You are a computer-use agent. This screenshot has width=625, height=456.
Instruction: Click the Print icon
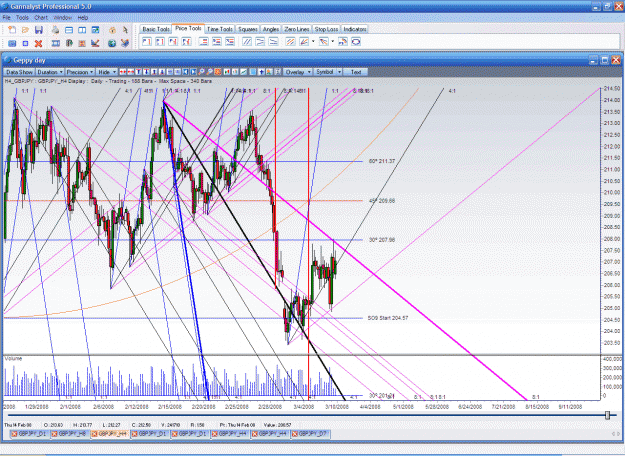55,30
